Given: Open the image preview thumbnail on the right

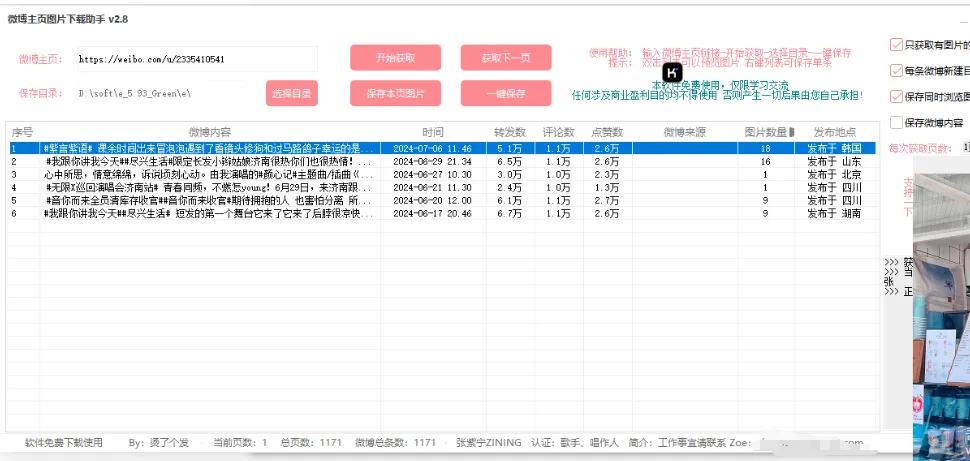Looking at the screenshot, I should pyautogui.click(x=942, y=317).
